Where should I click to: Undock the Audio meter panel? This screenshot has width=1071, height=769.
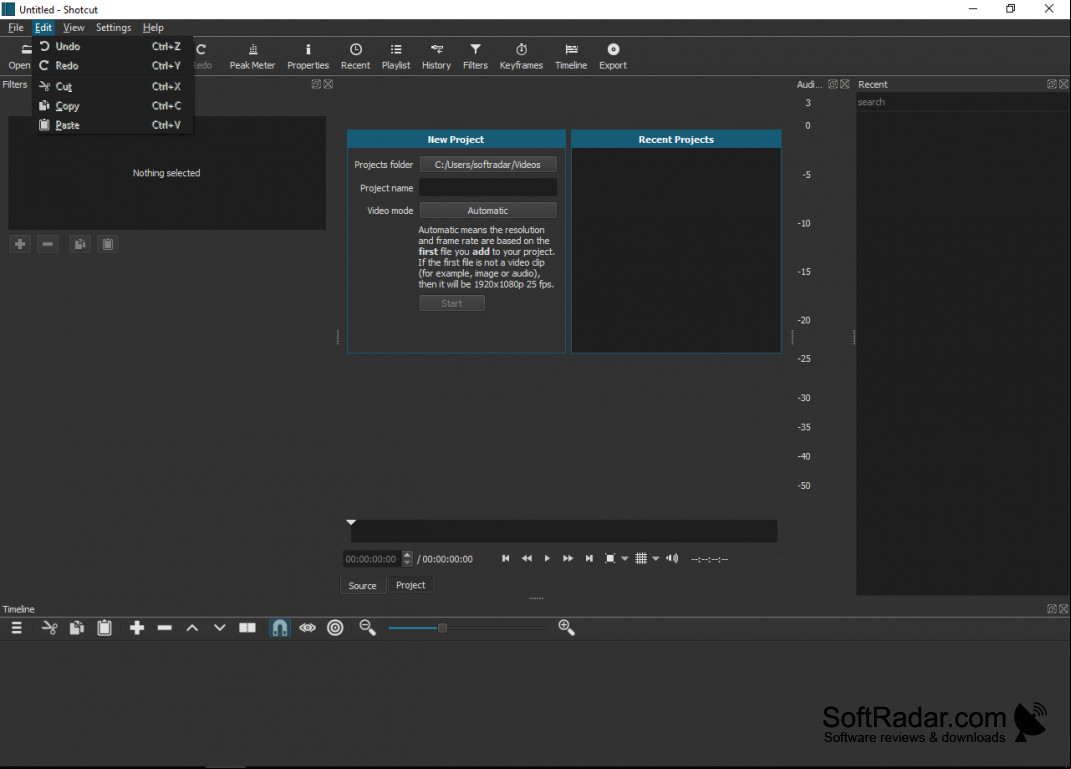pyautogui.click(x=833, y=84)
